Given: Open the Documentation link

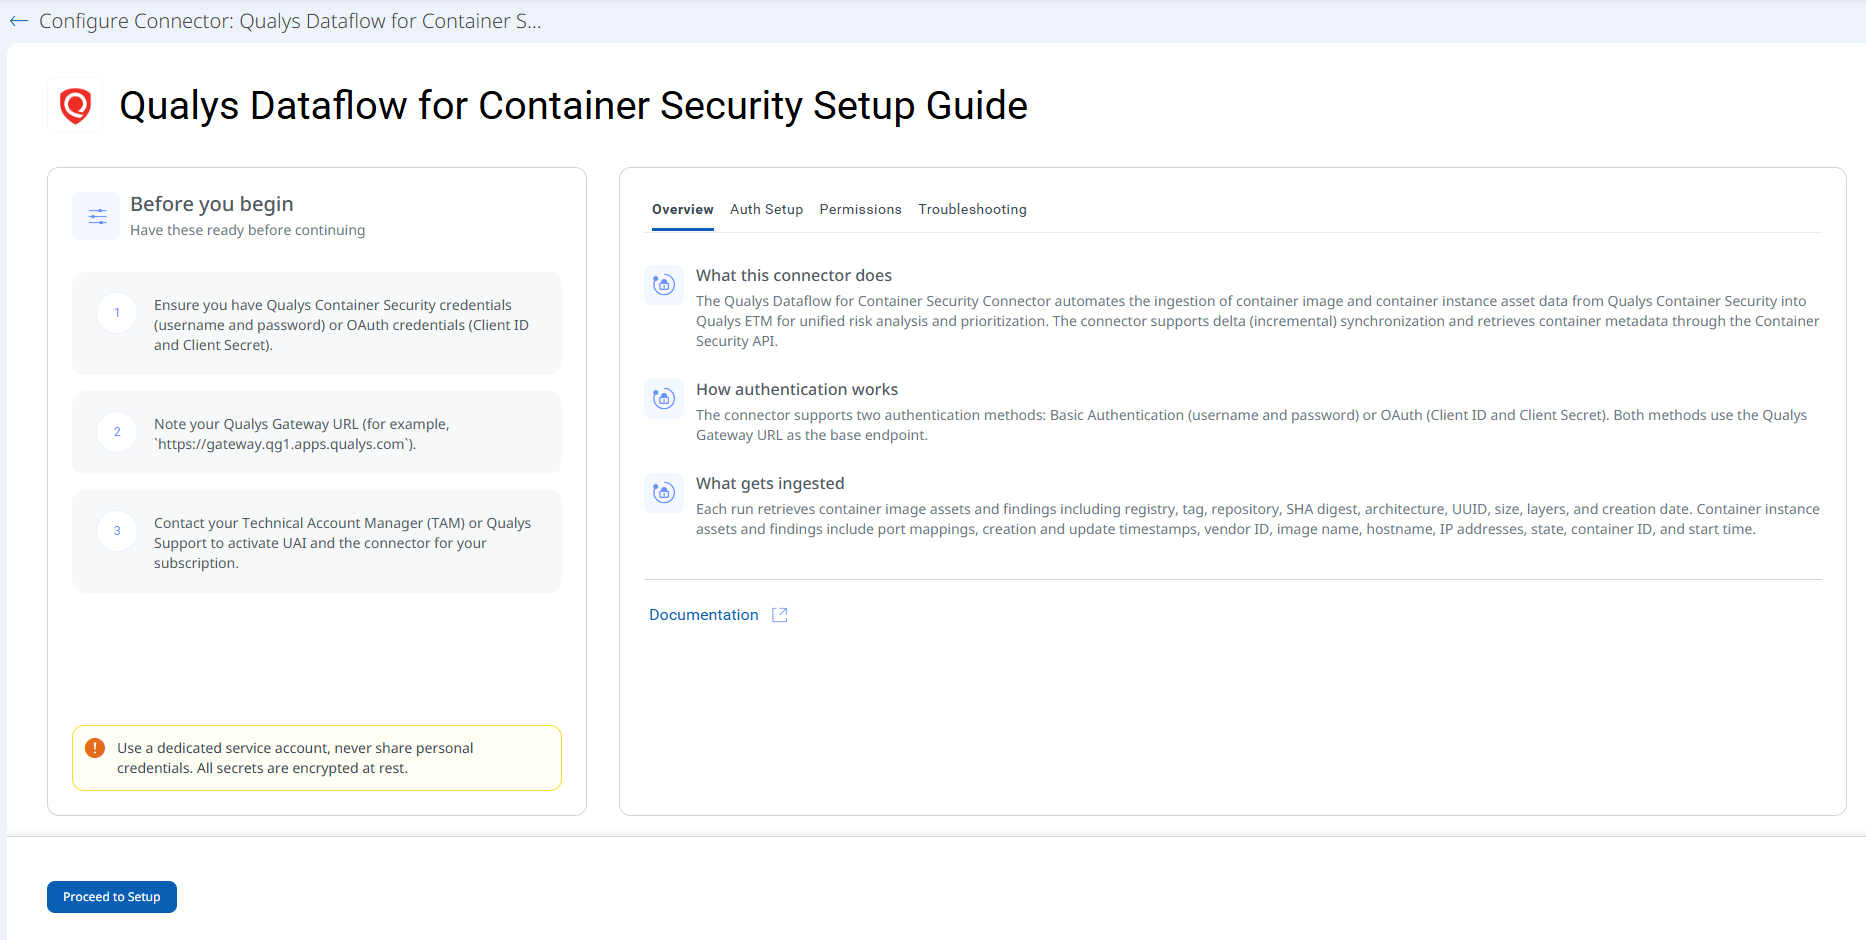Looking at the screenshot, I should 704,615.
